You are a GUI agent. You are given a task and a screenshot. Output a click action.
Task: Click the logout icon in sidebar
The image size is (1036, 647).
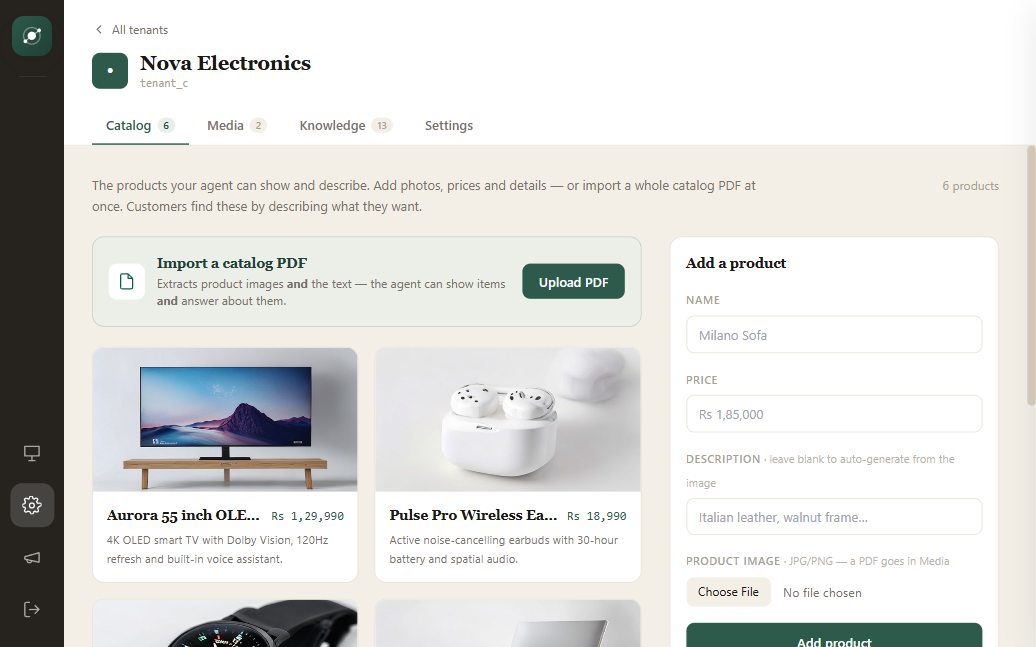(x=32, y=609)
